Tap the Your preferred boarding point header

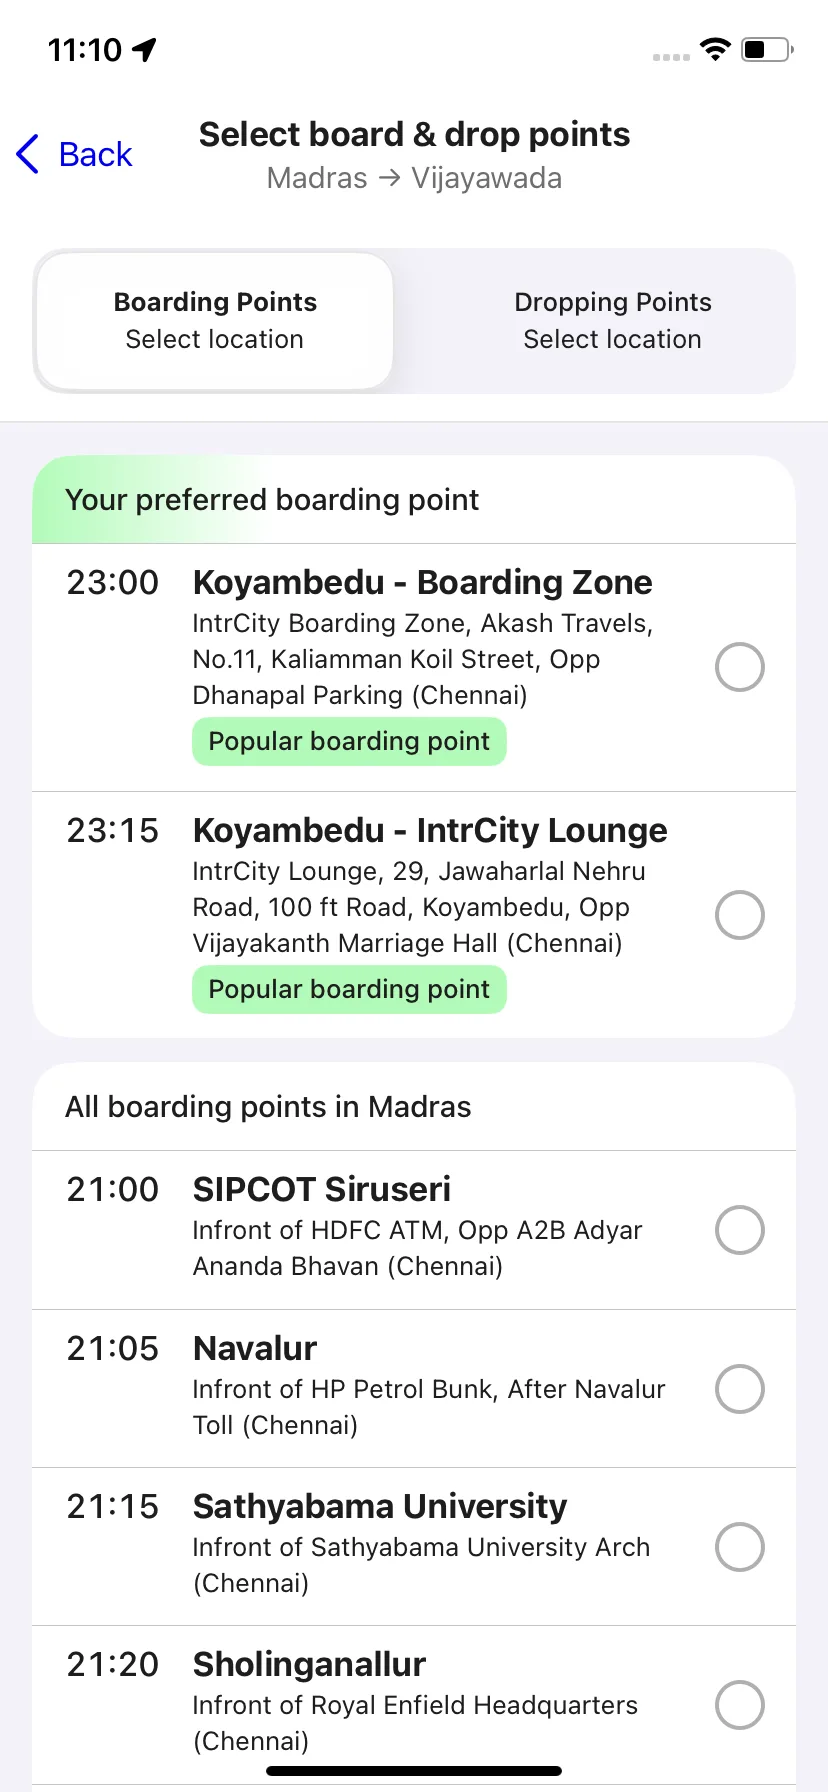pyautogui.click(x=272, y=500)
